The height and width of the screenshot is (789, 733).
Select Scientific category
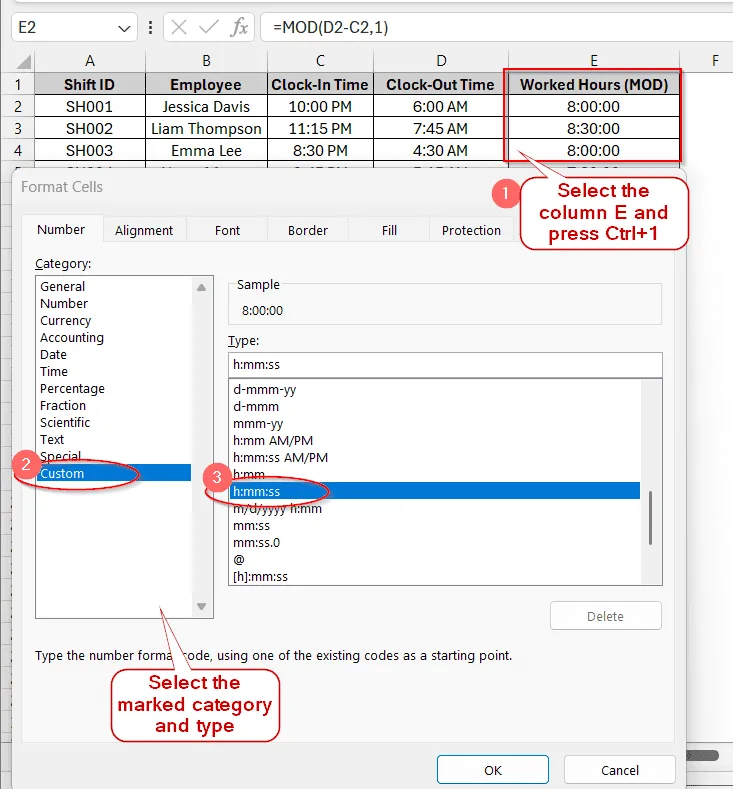click(115, 423)
